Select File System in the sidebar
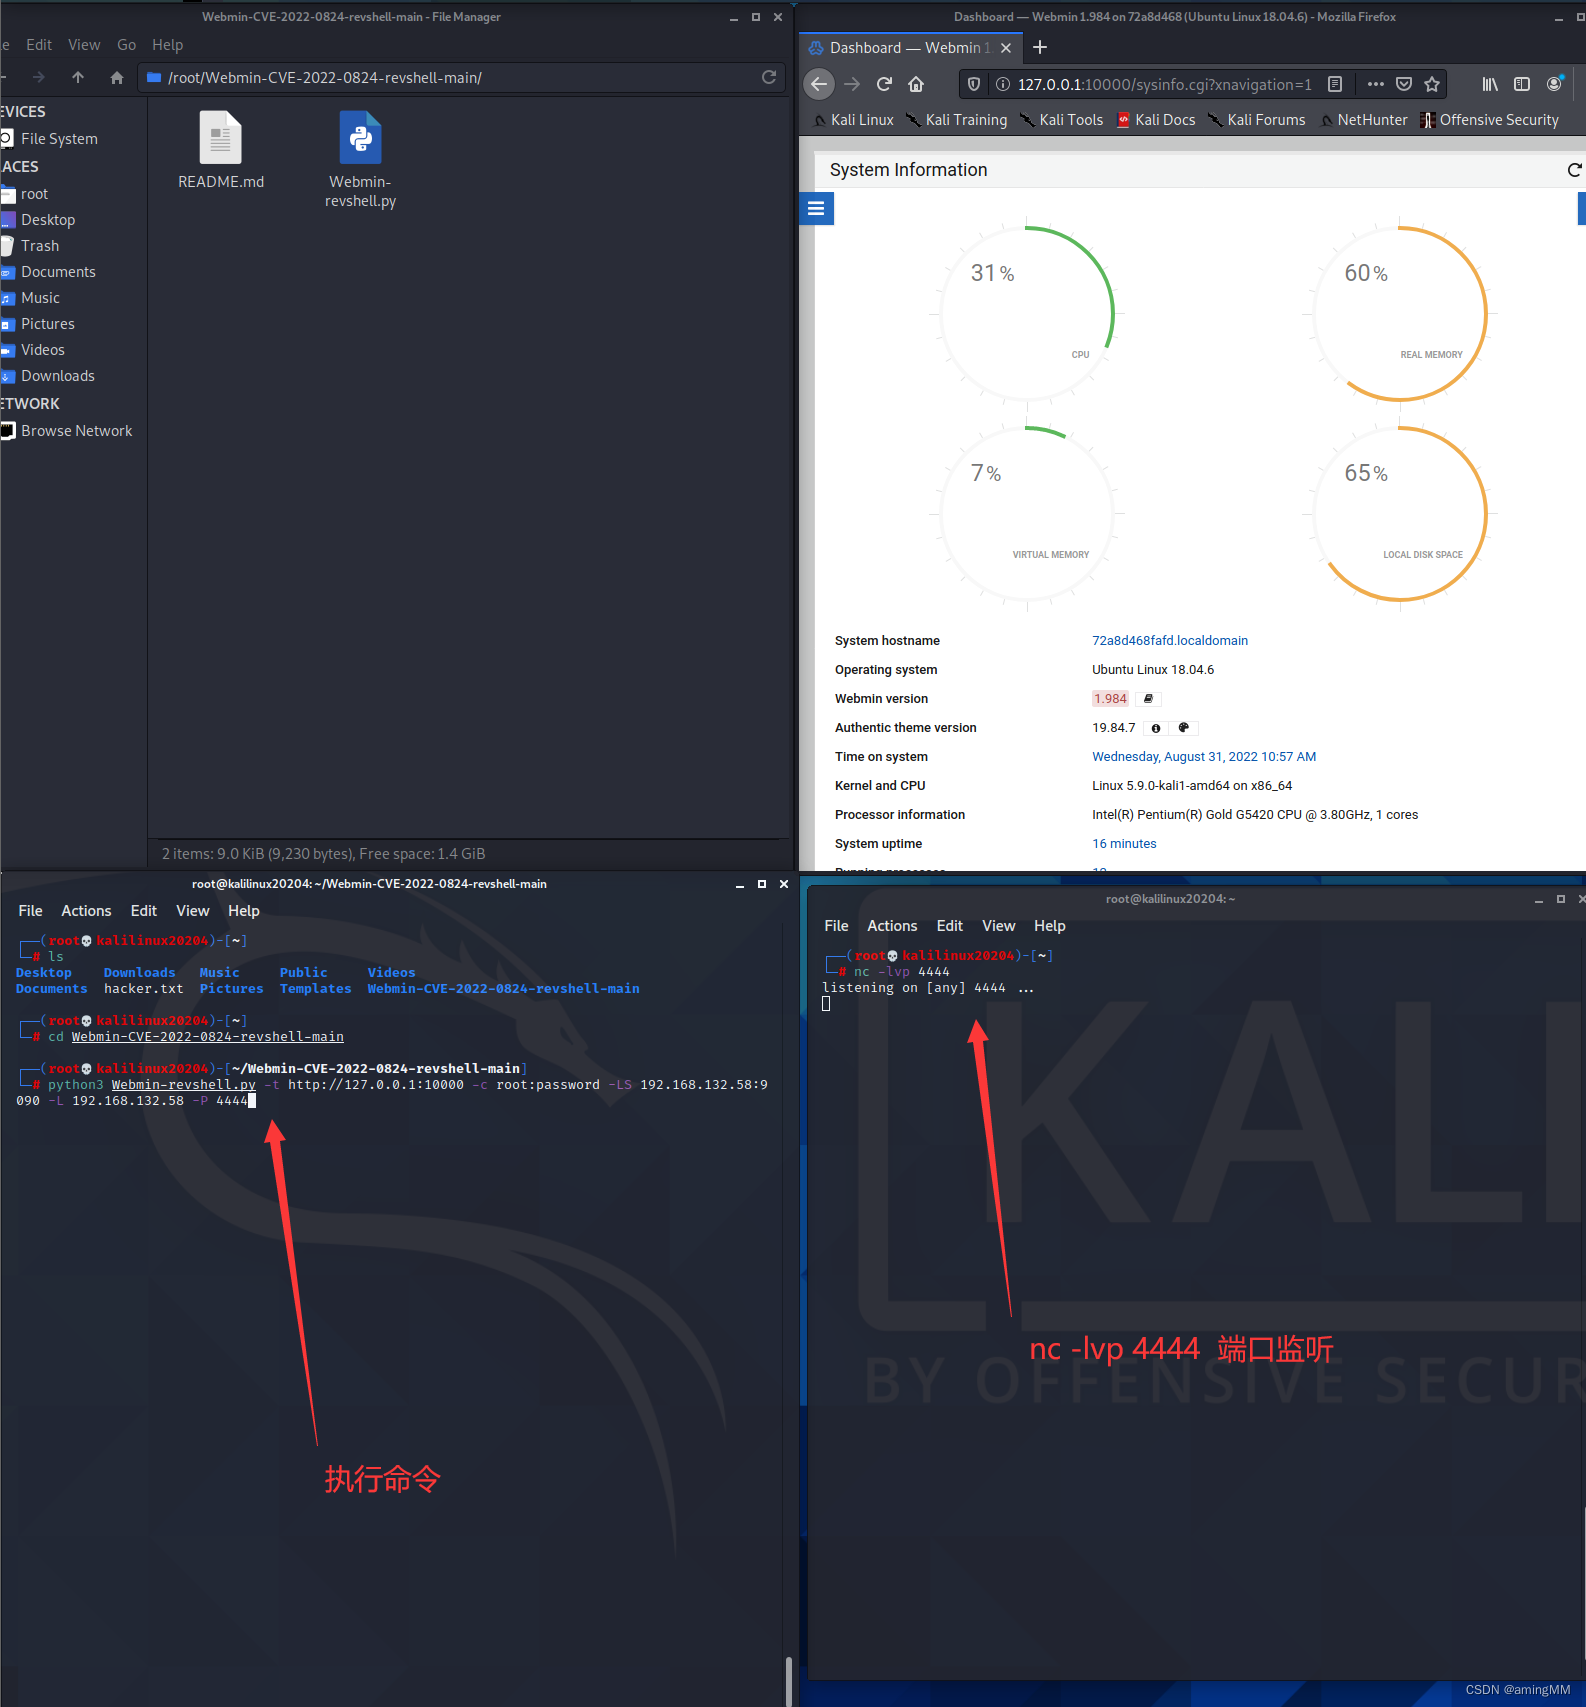The image size is (1586, 1707). pyautogui.click(x=59, y=139)
